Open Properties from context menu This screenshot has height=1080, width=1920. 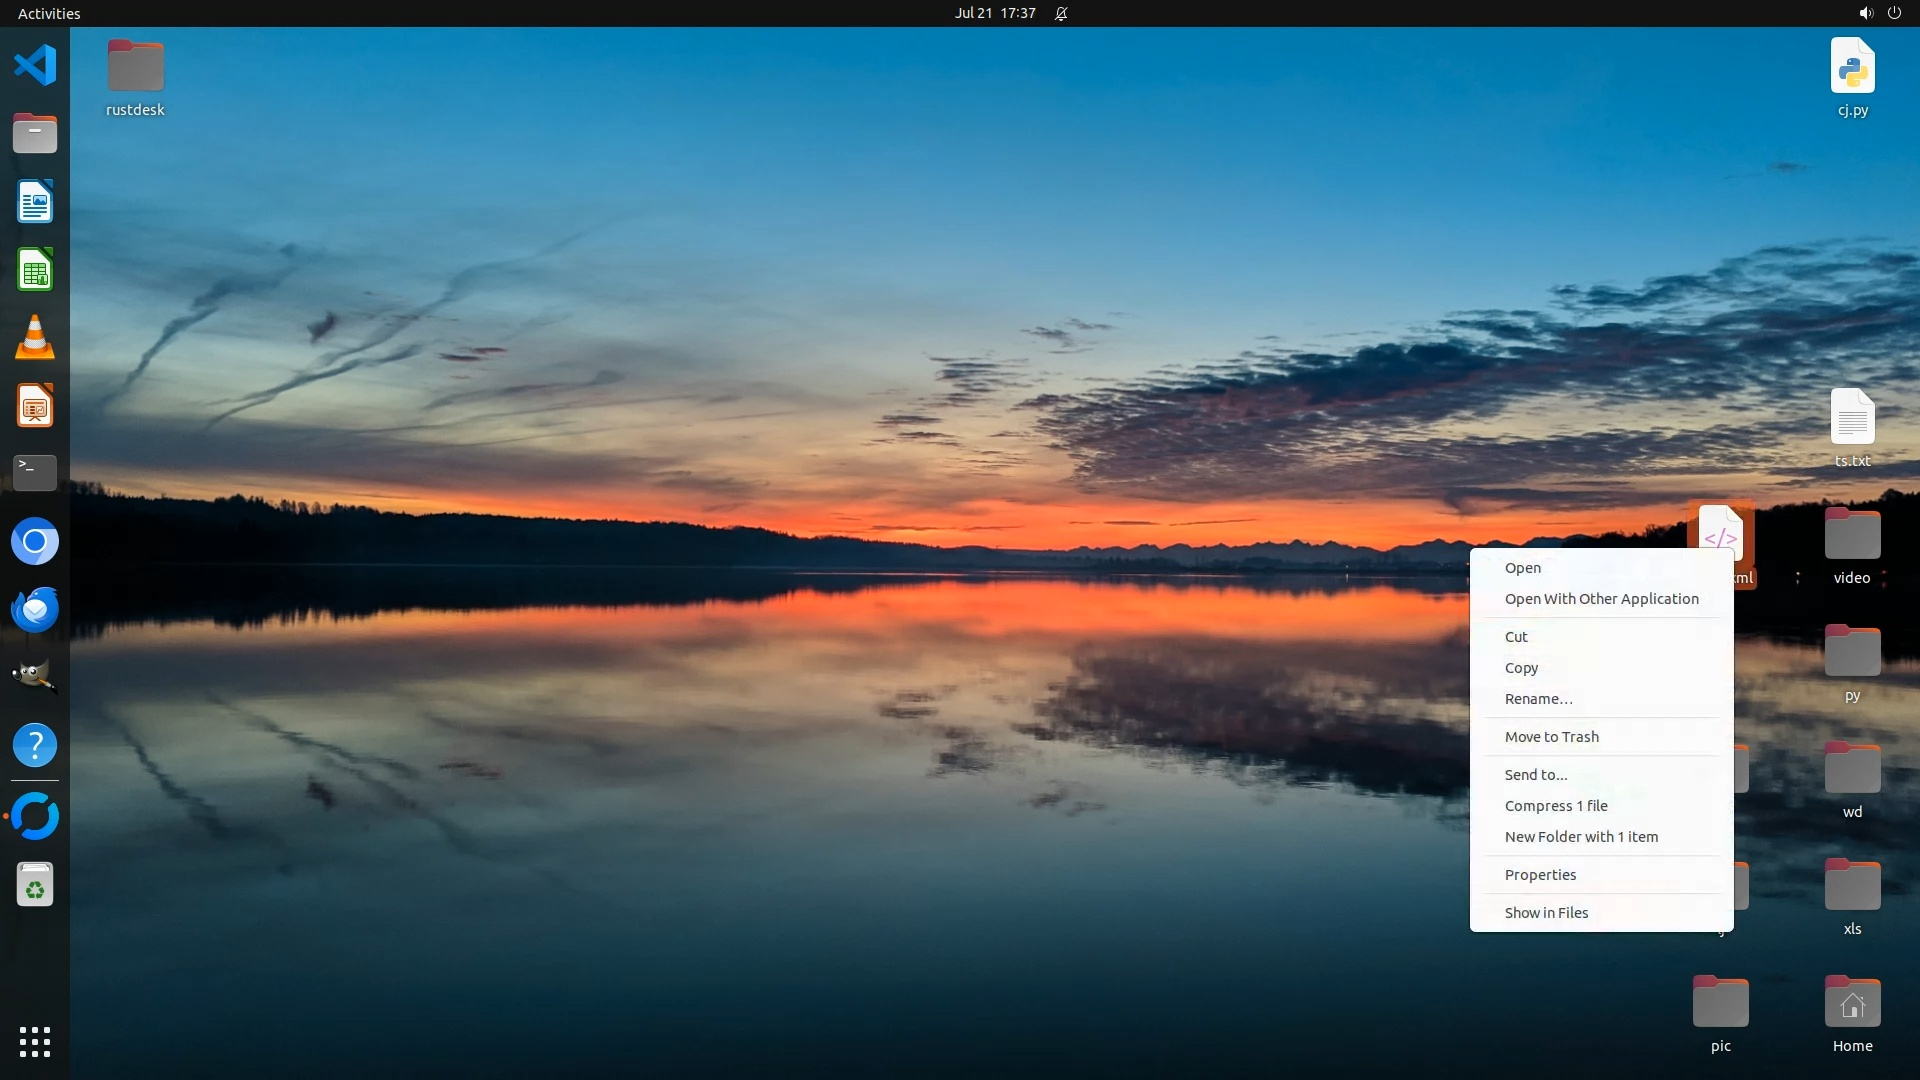point(1540,875)
